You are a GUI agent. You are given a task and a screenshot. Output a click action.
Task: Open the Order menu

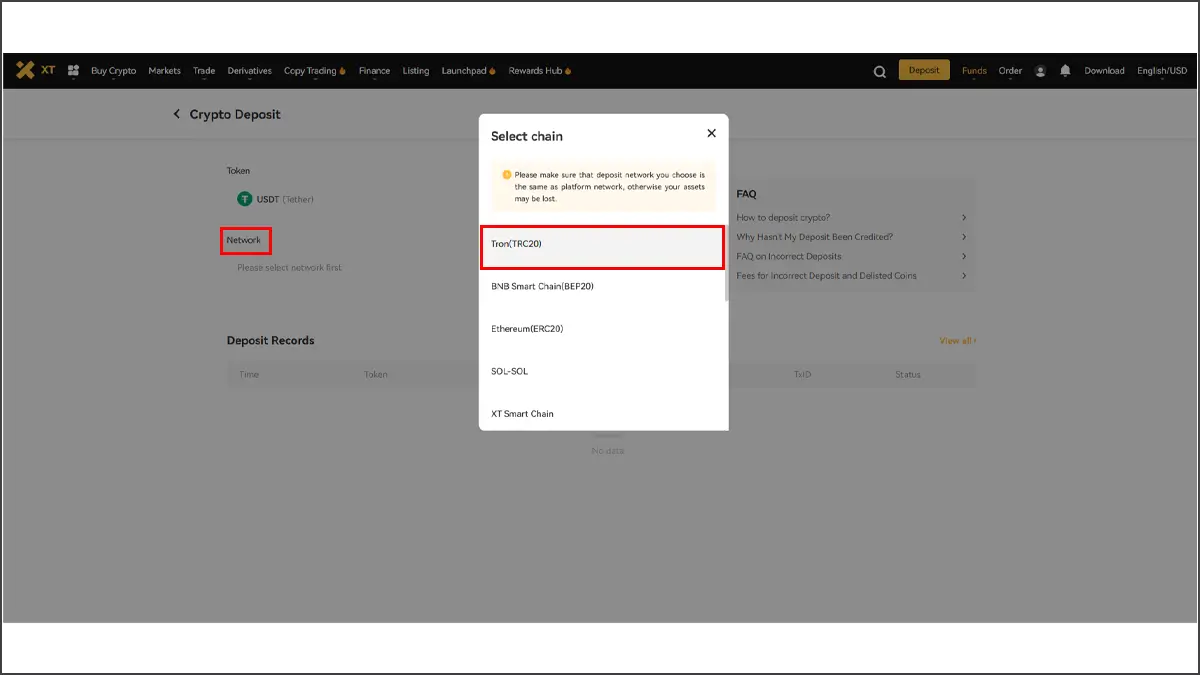(x=1010, y=71)
